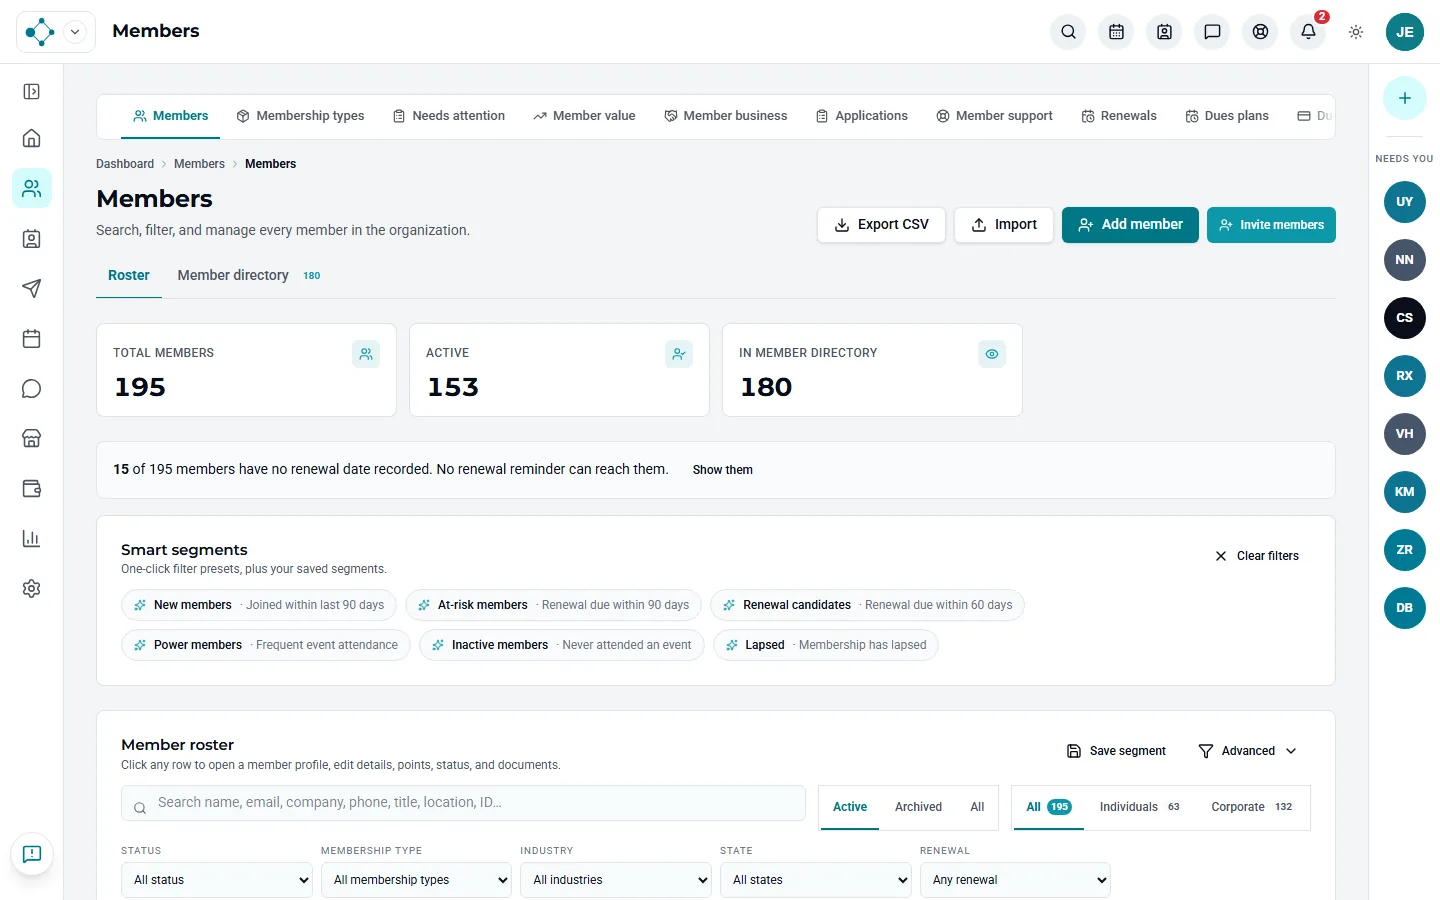Image resolution: width=1440 pixels, height=900 pixels.
Task: Click Show them link
Action: (x=723, y=470)
